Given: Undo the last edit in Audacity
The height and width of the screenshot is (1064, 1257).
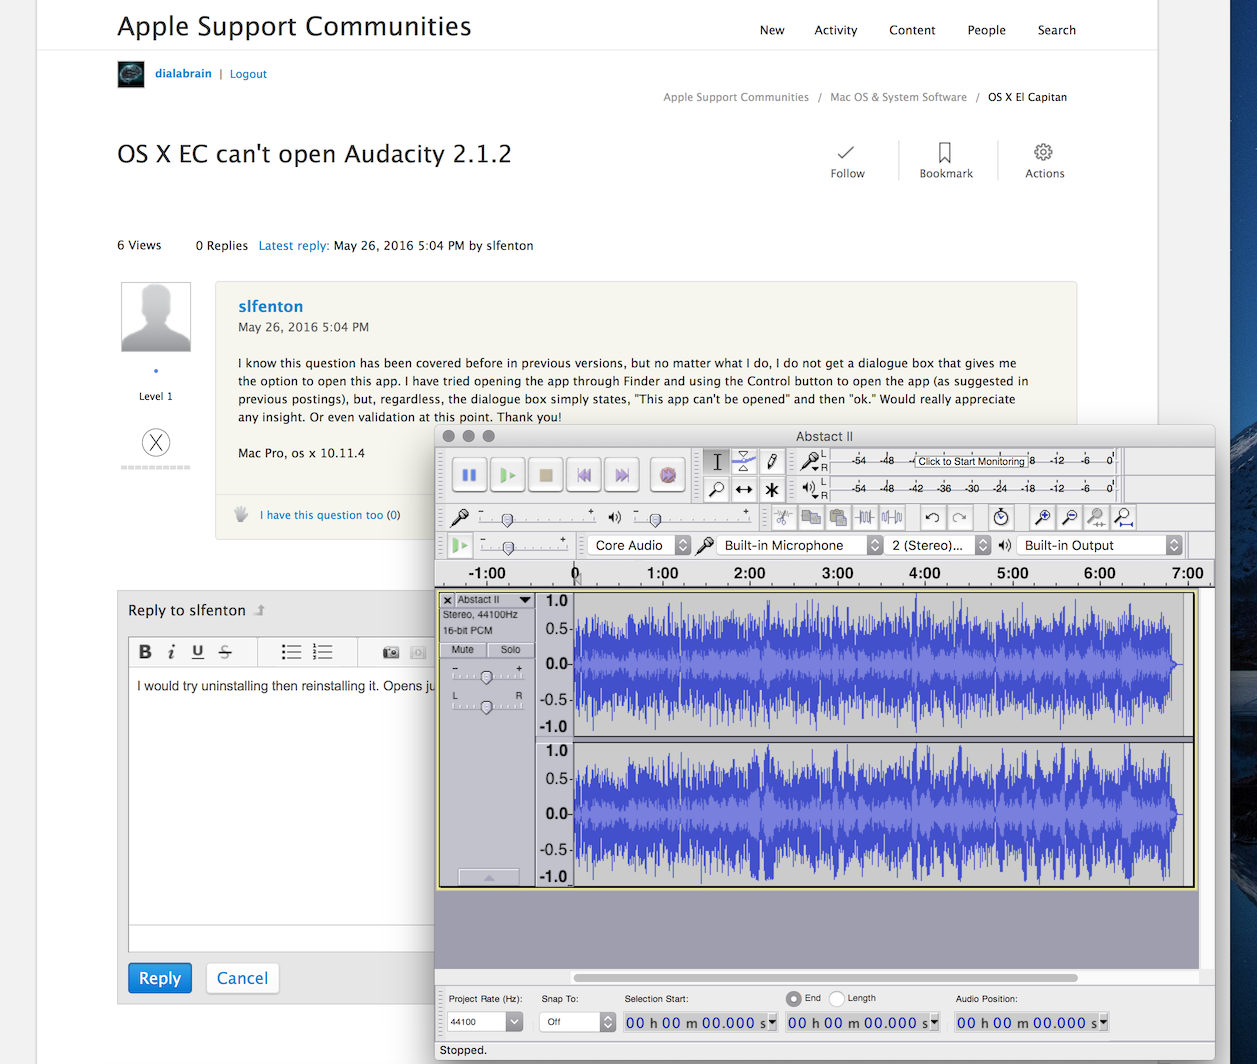Looking at the screenshot, I should [932, 517].
